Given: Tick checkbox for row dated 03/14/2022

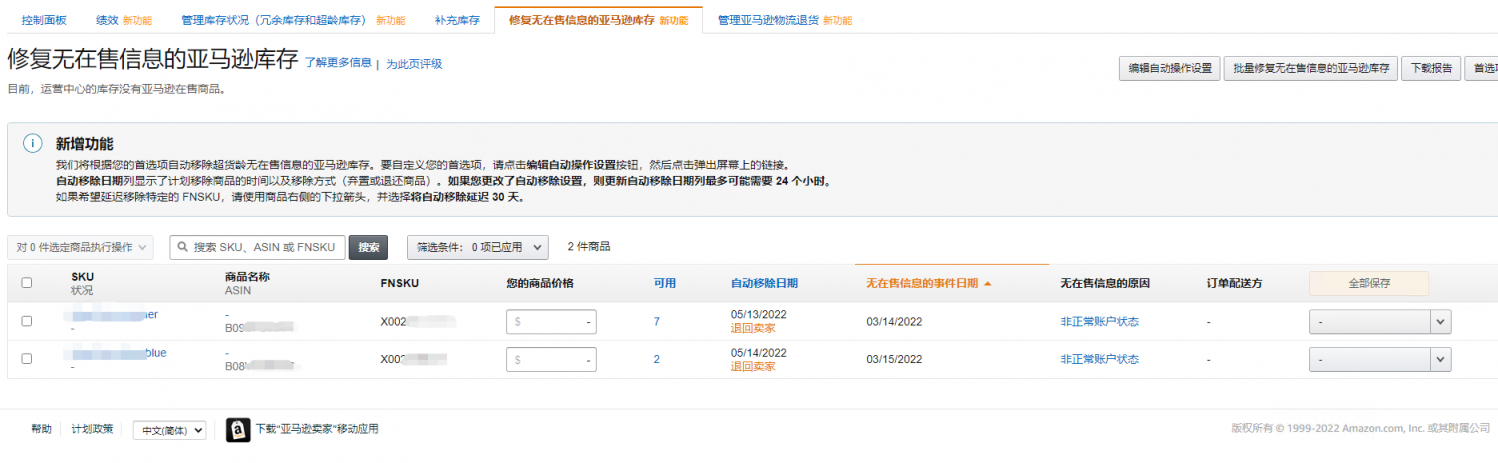Looking at the screenshot, I should coord(27,321).
